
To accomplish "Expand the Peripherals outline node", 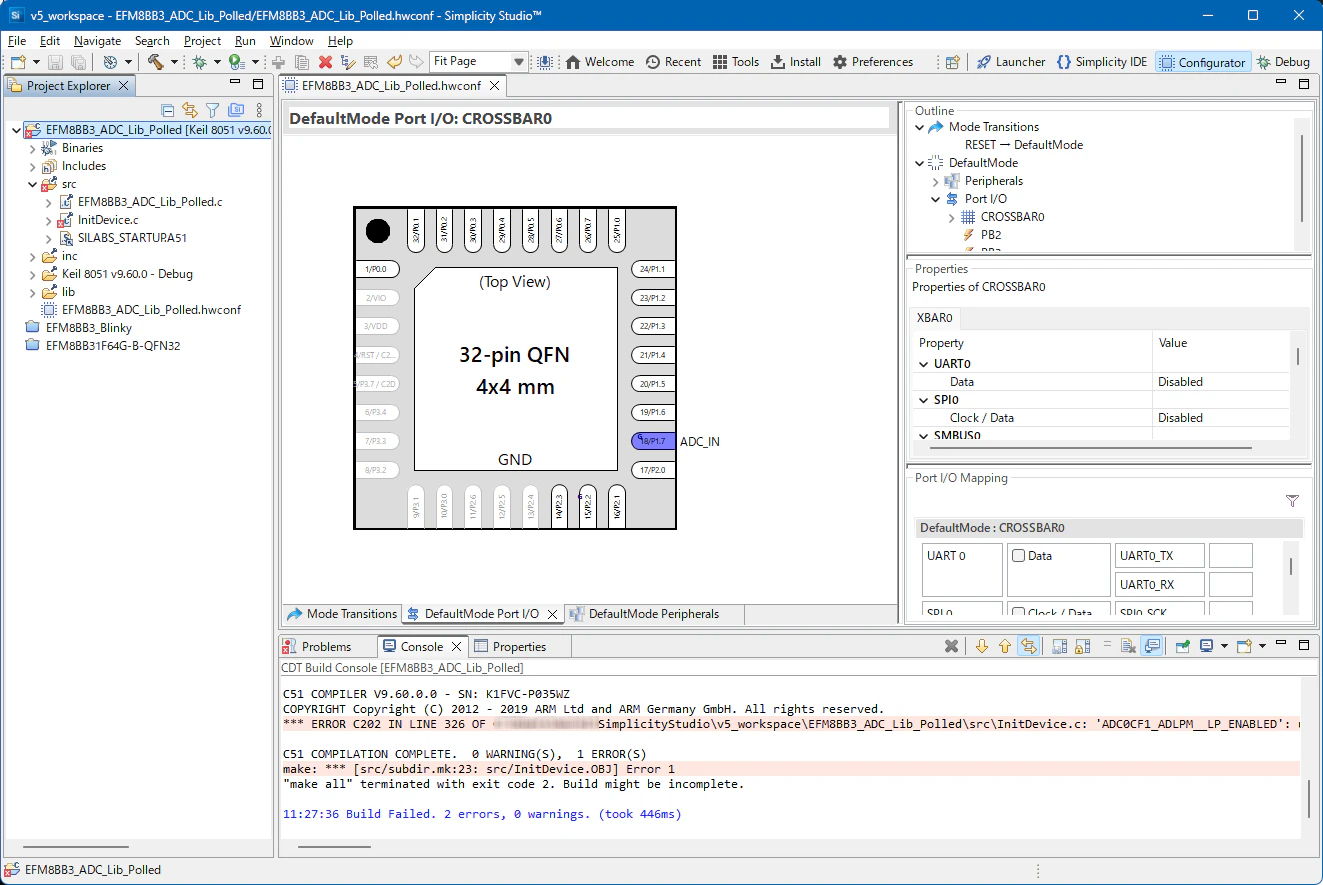I will (935, 181).
